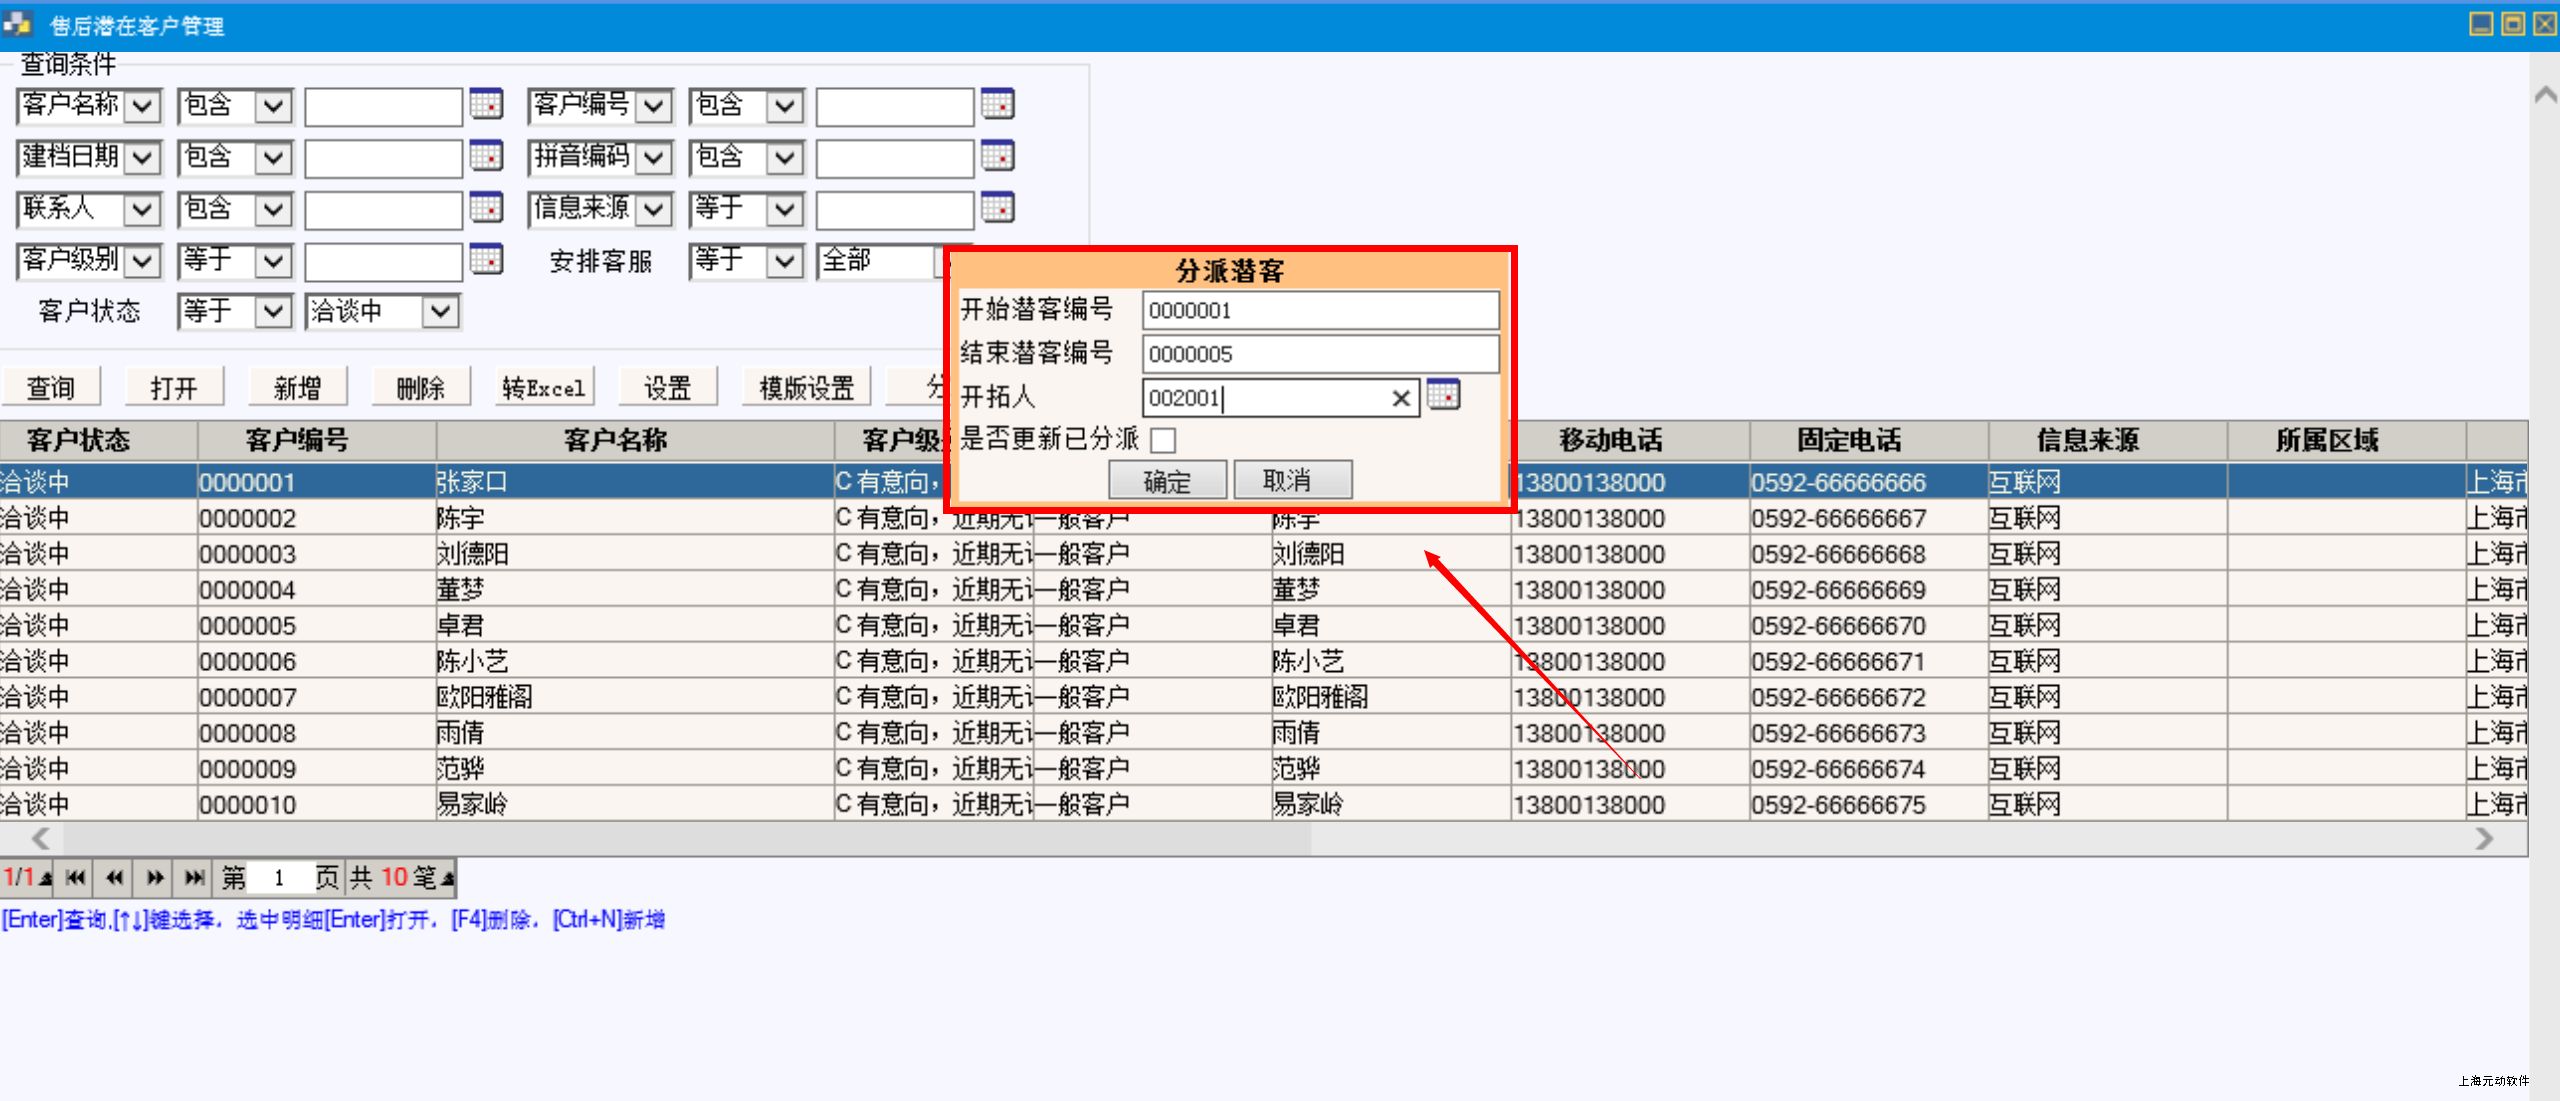Open the 建档日期 field selector dropdown

[x=143, y=158]
